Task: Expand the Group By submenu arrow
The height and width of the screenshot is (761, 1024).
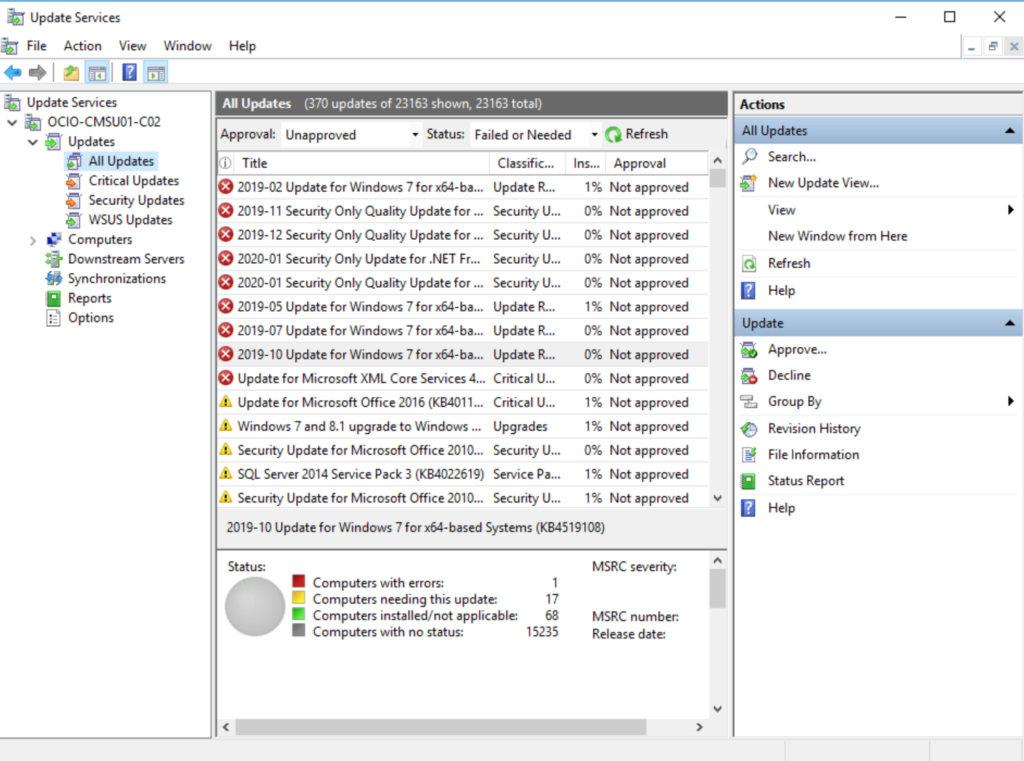Action: pos(1010,401)
